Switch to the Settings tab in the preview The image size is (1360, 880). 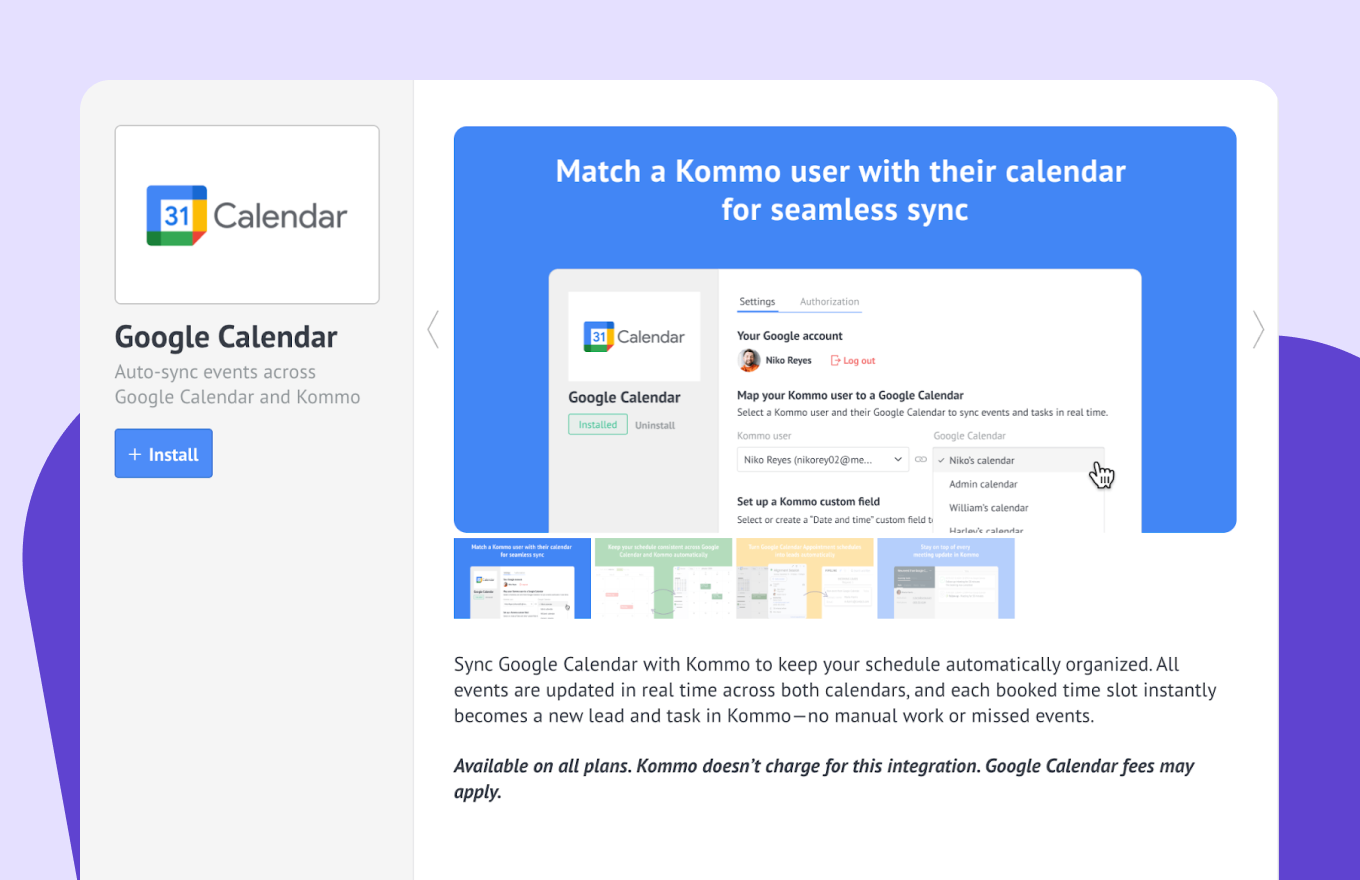[x=757, y=302]
